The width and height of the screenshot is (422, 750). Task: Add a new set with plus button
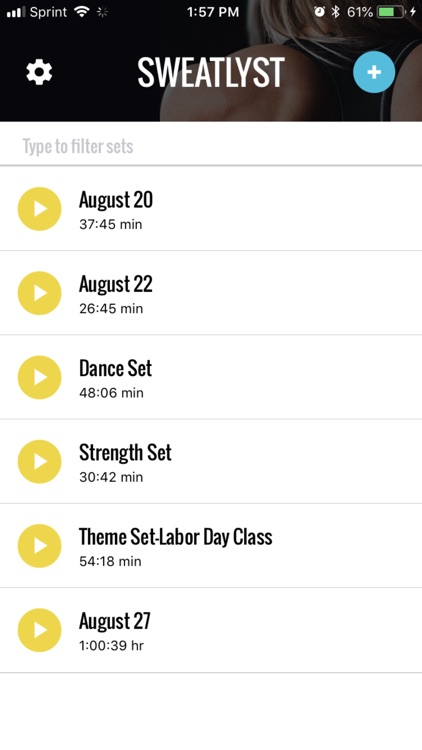(x=374, y=72)
